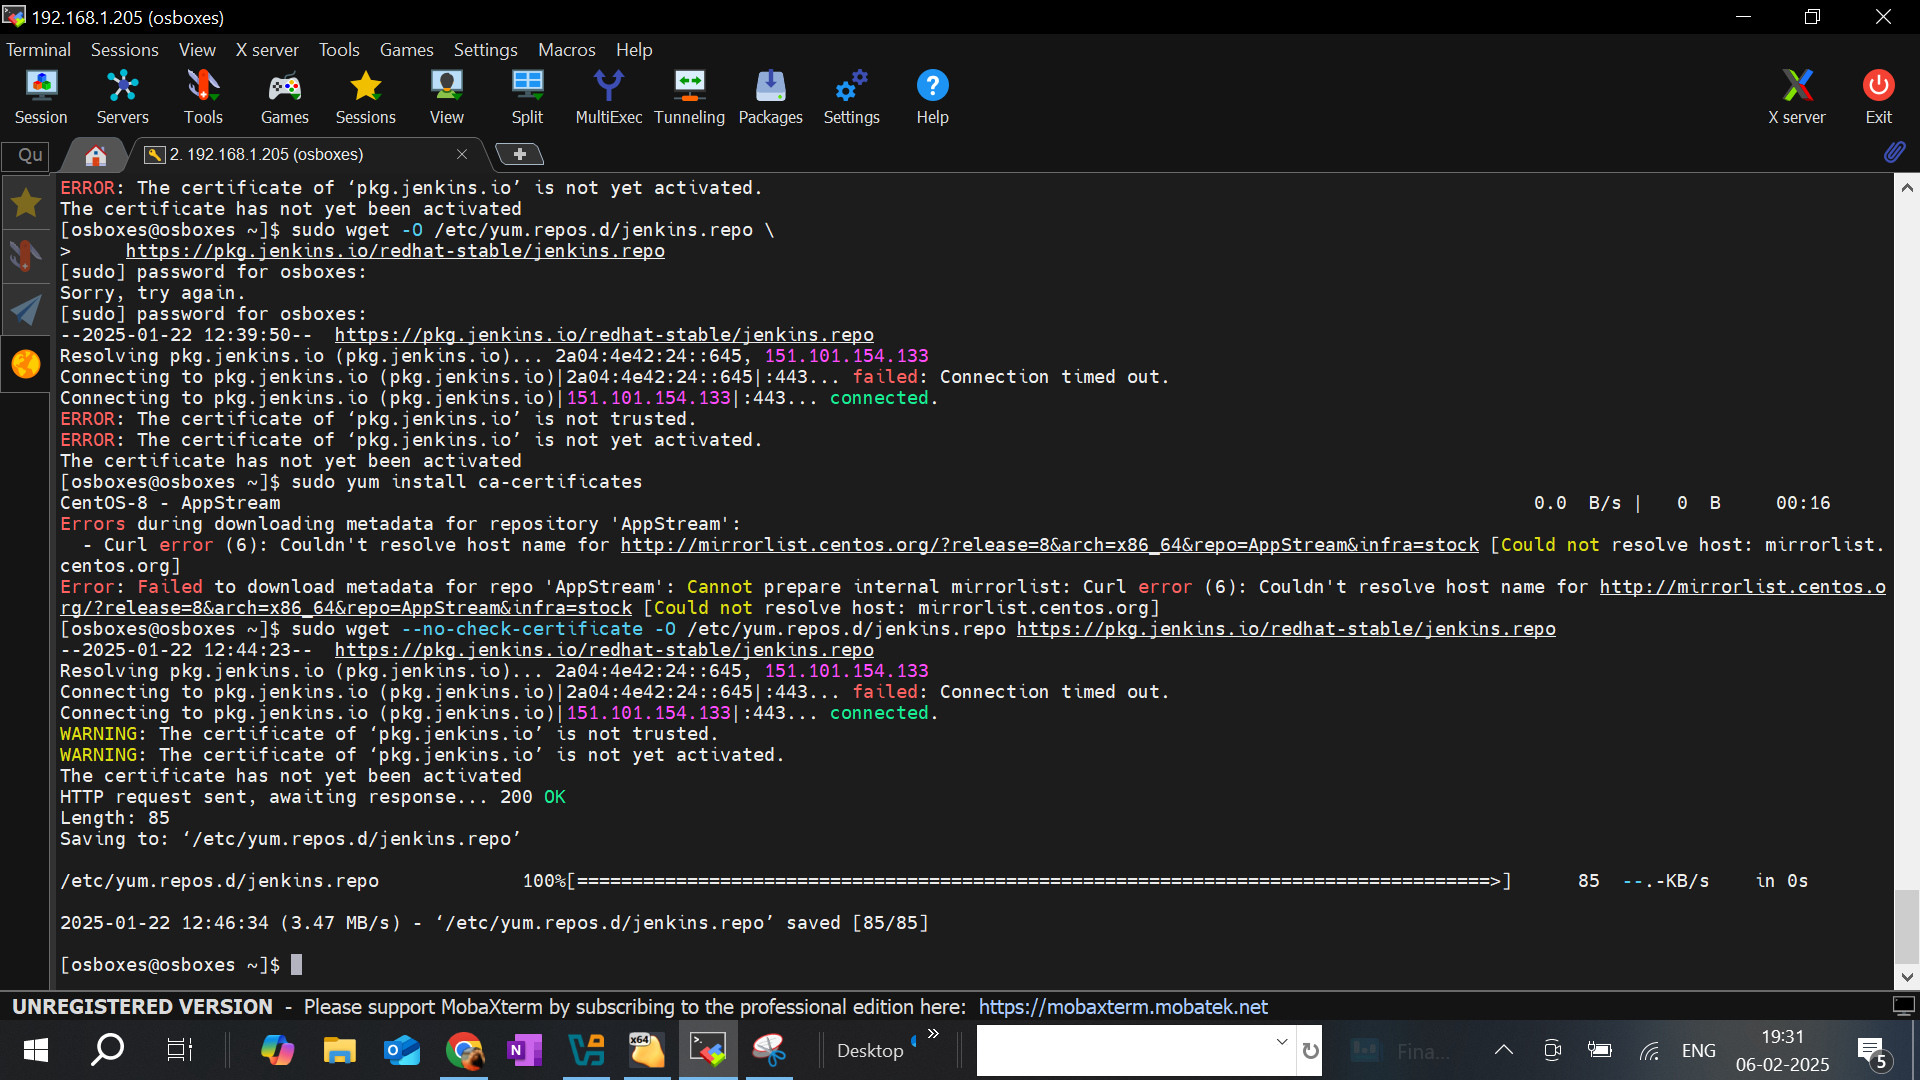This screenshot has height=1080, width=1920.
Task: Switch to the home tab
Action: 96,155
